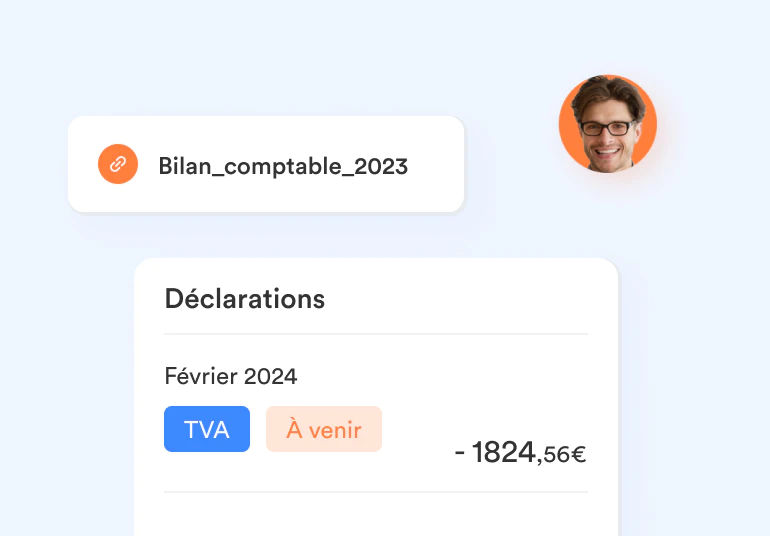
Task: Open the Bilan_comptable_2023 file name
Action: [283, 166]
